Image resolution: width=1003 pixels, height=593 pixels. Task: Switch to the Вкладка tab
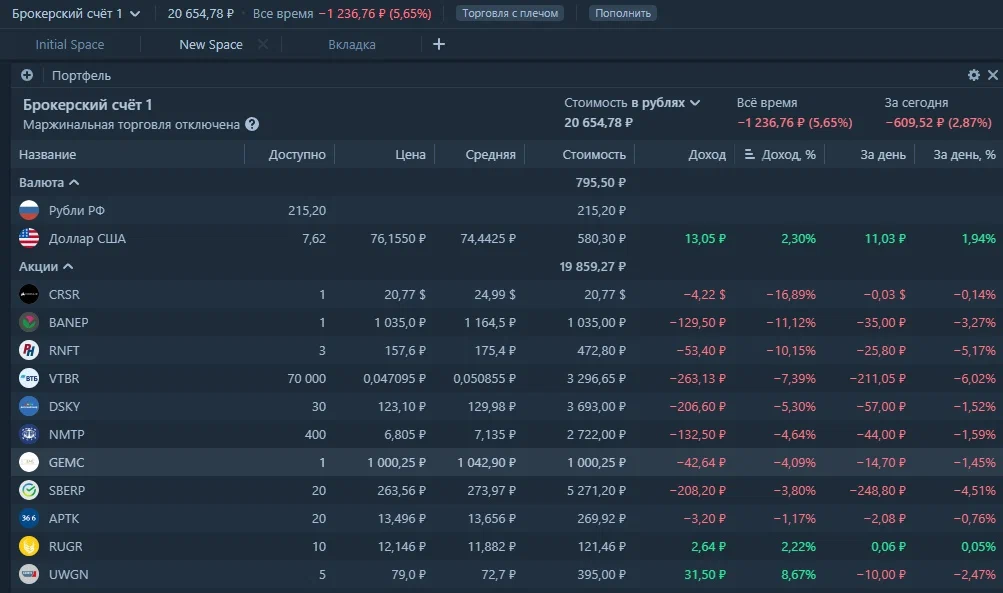(352, 45)
